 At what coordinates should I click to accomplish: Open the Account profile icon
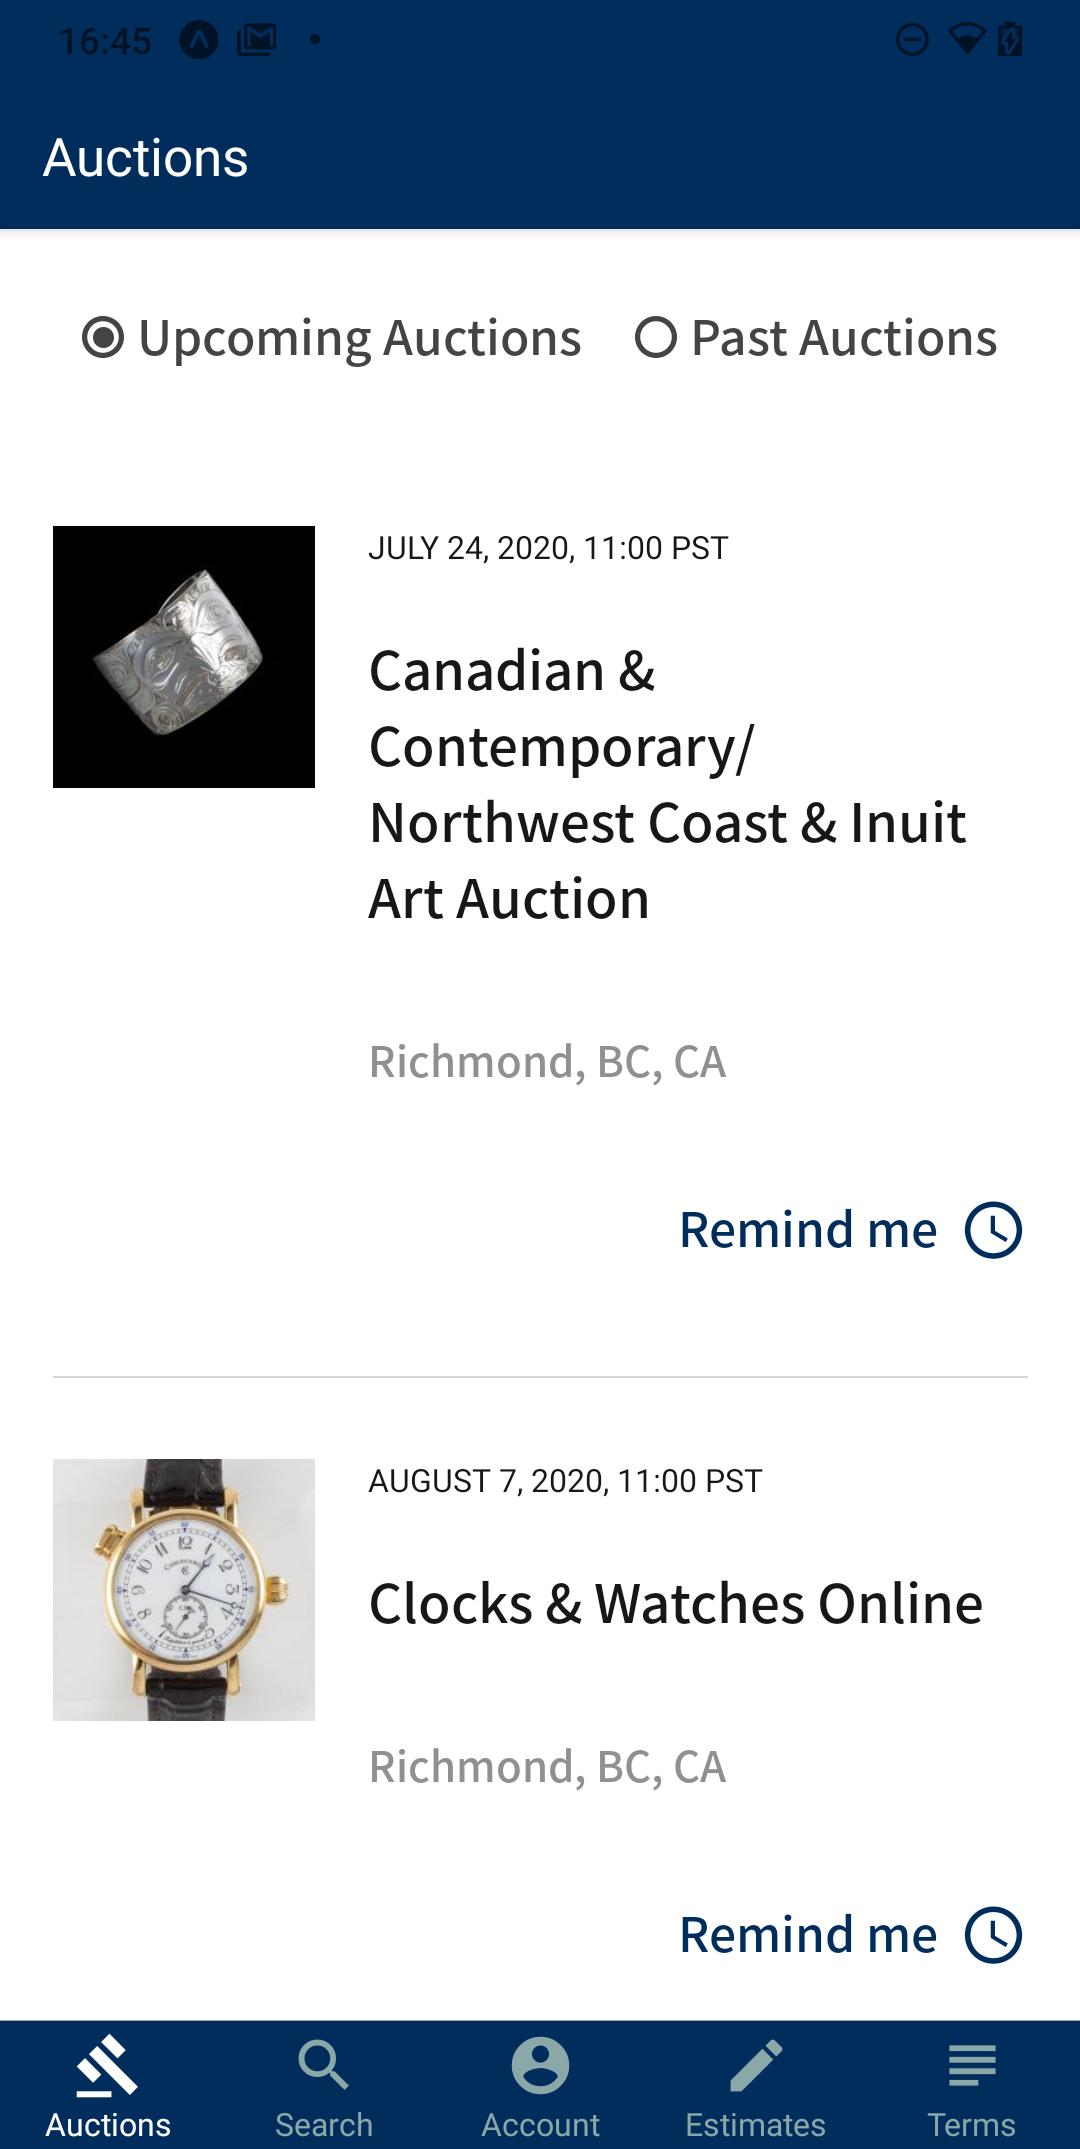(x=540, y=2066)
